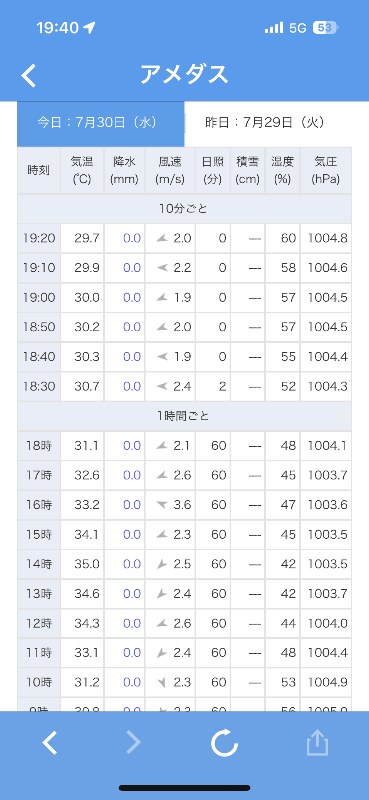
Task: Tap the home indicator bar at the bottom
Action: tap(184, 788)
